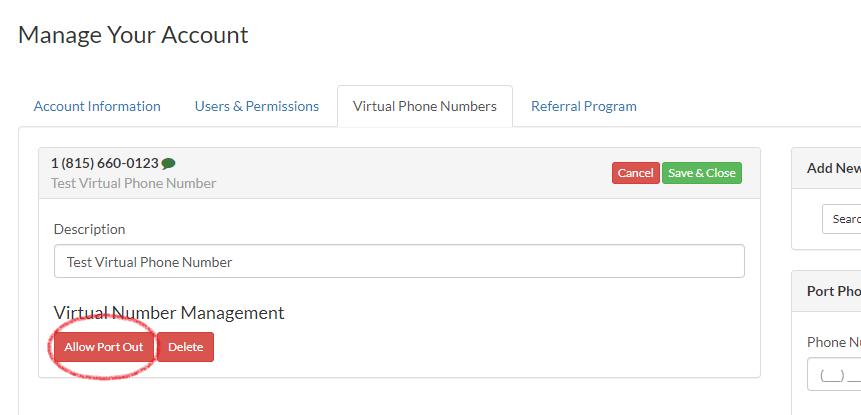Switch to the Users & Permissions tab
This screenshot has height=415, width=861.
[257, 106]
